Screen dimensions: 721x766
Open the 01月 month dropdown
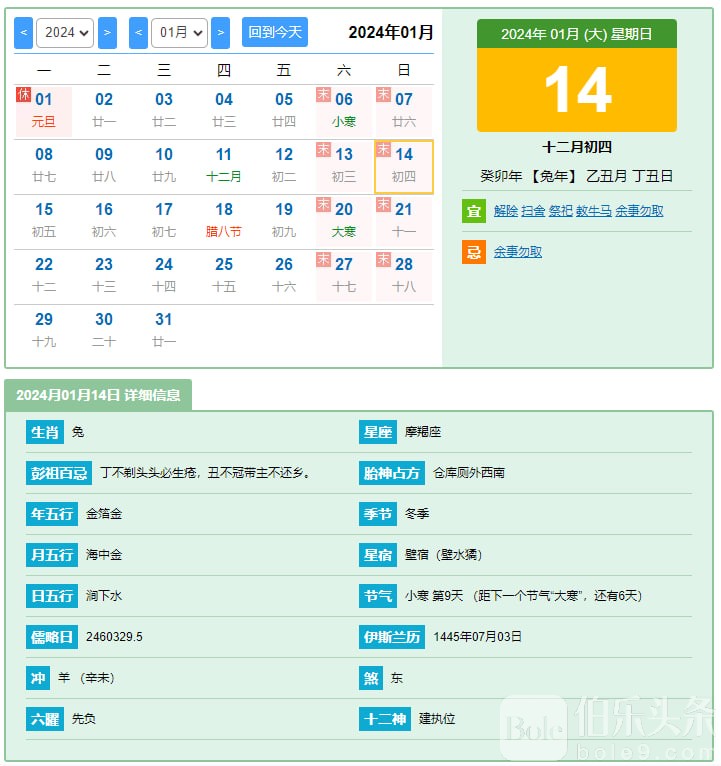pos(179,32)
